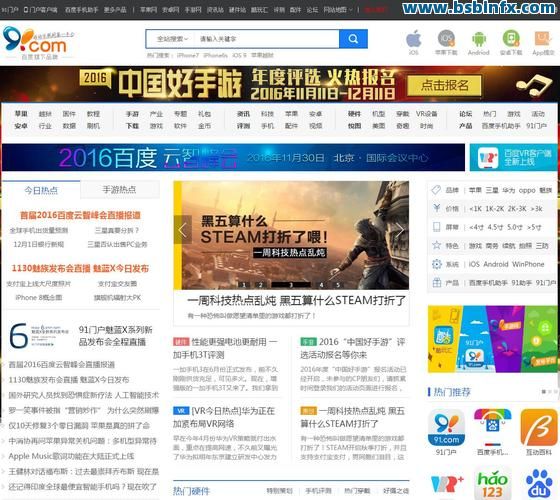Filter by oppo brand
The width and height of the screenshot is (560, 500).
[x=527, y=190]
